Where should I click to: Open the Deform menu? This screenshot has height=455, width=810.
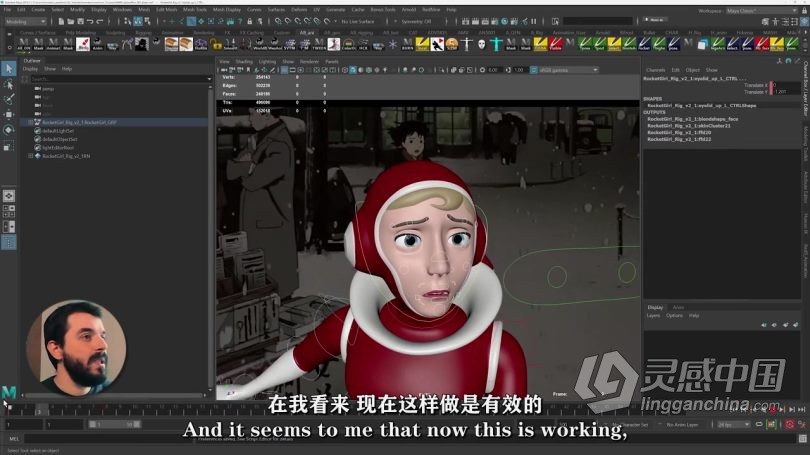pos(299,9)
